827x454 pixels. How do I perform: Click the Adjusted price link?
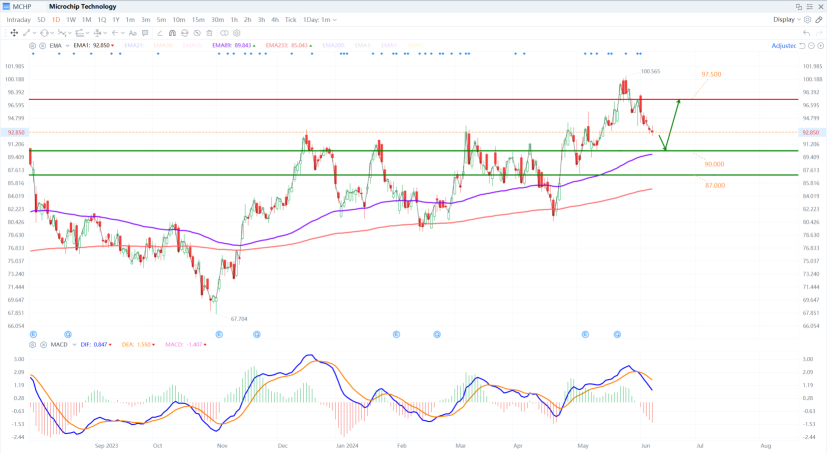coord(784,46)
